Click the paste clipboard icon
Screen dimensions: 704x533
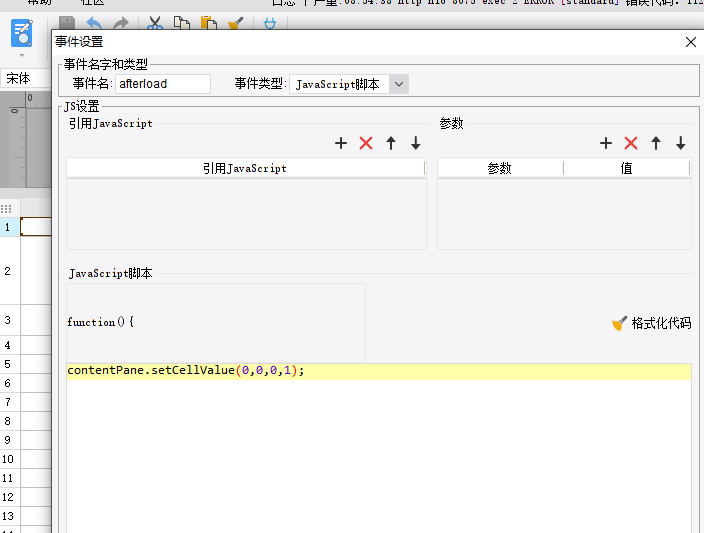pos(209,23)
